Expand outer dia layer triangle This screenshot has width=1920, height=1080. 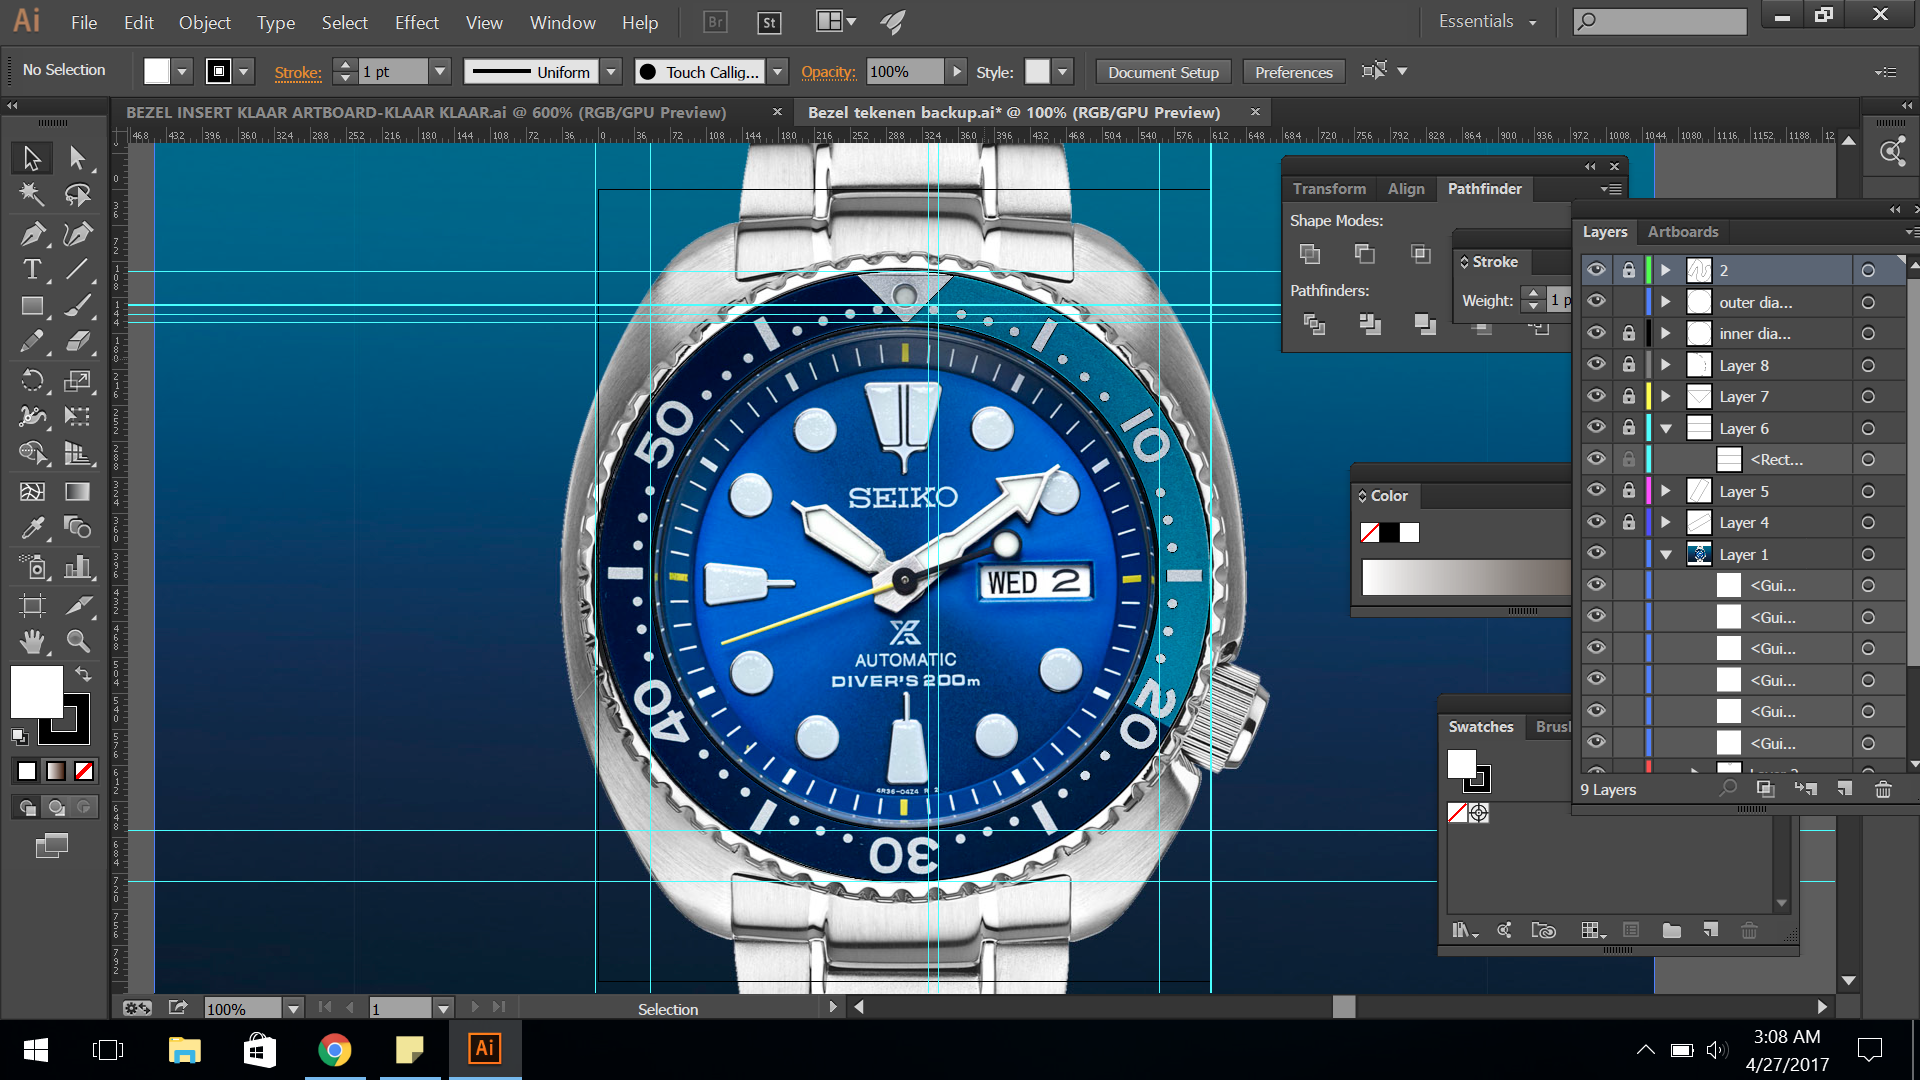(x=1666, y=302)
